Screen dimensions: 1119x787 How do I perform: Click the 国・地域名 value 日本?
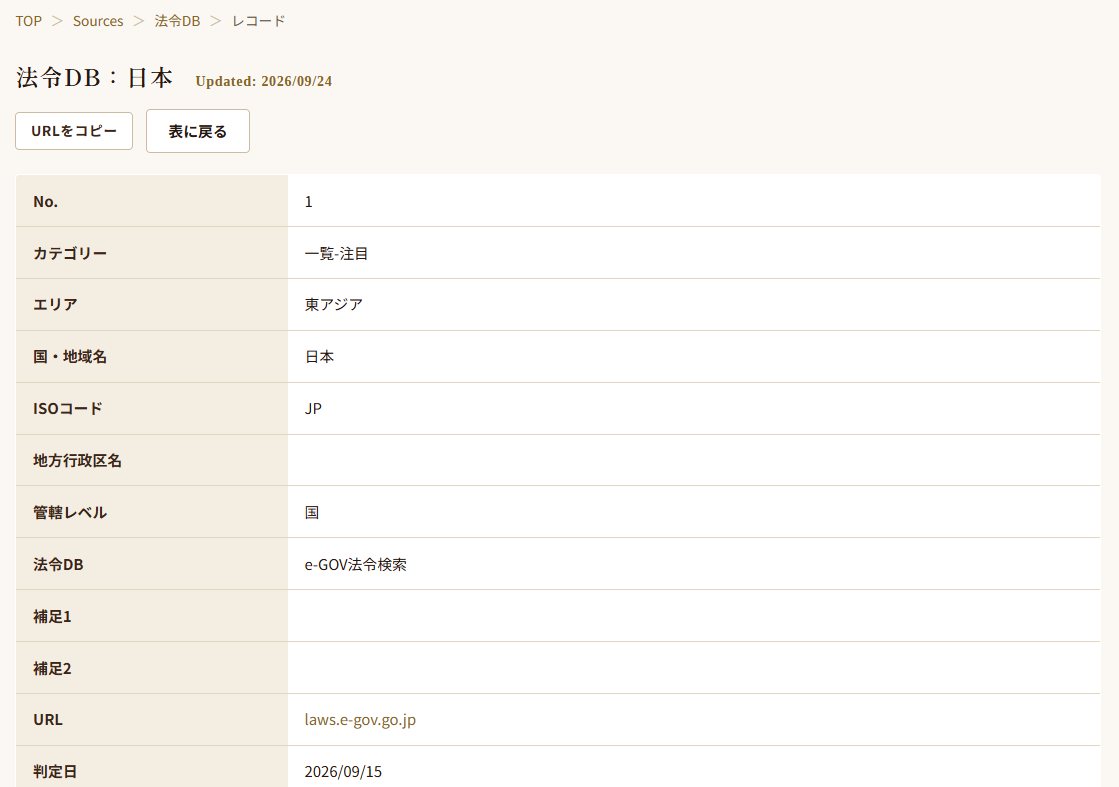(x=319, y=357)
